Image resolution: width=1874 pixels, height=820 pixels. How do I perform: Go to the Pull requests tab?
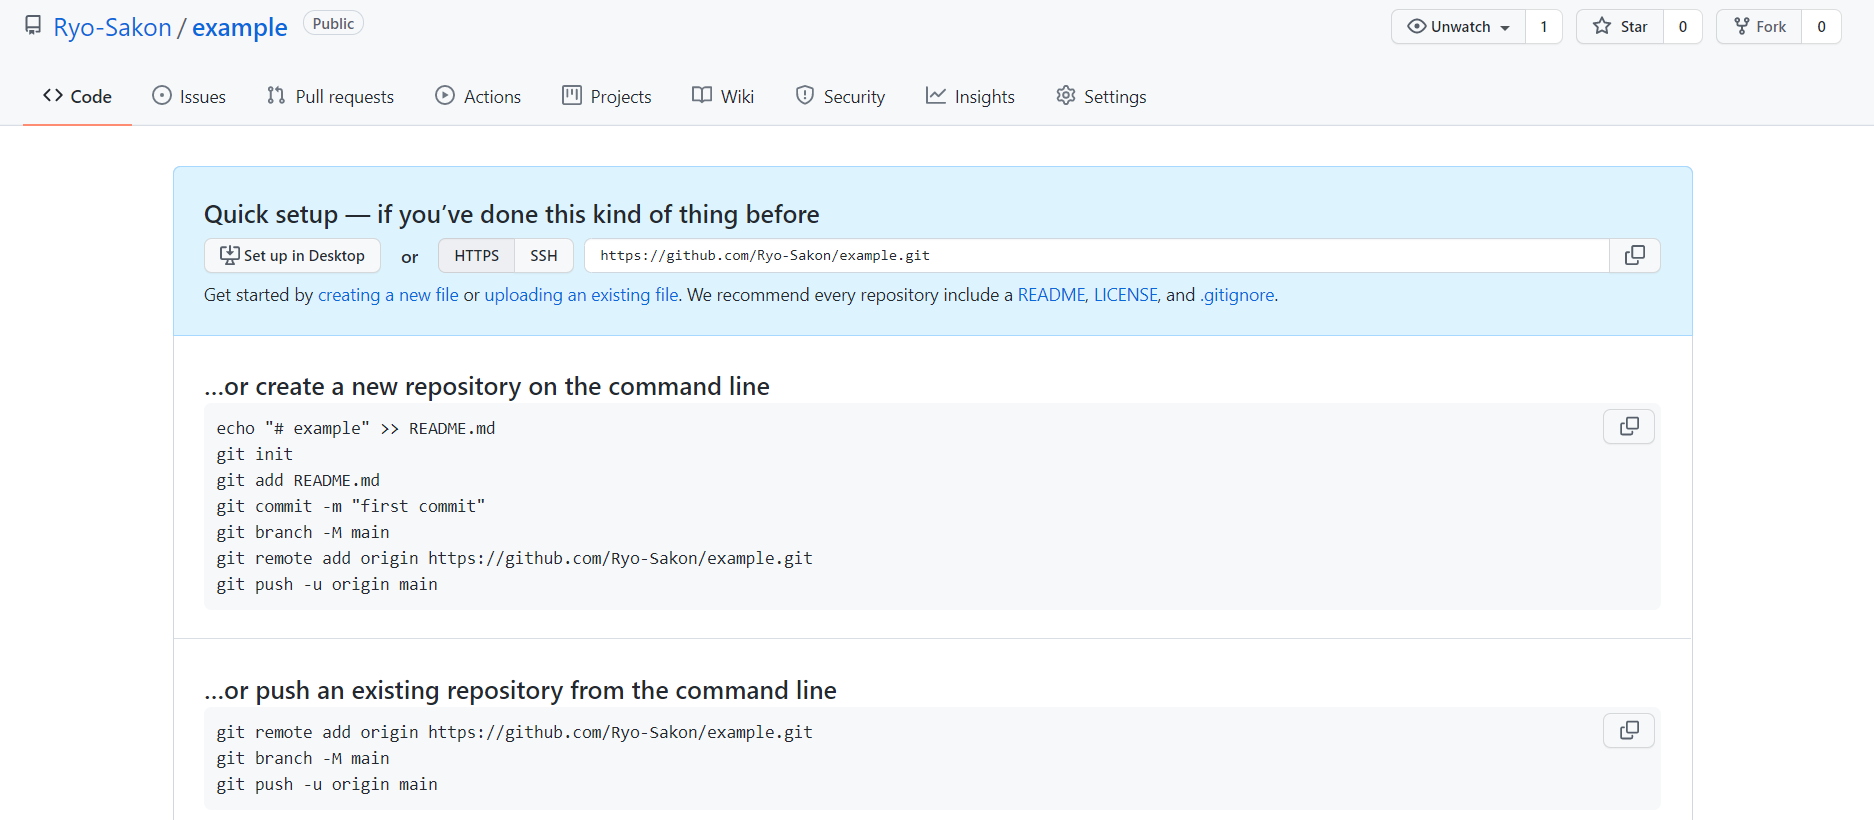[330, 96]
